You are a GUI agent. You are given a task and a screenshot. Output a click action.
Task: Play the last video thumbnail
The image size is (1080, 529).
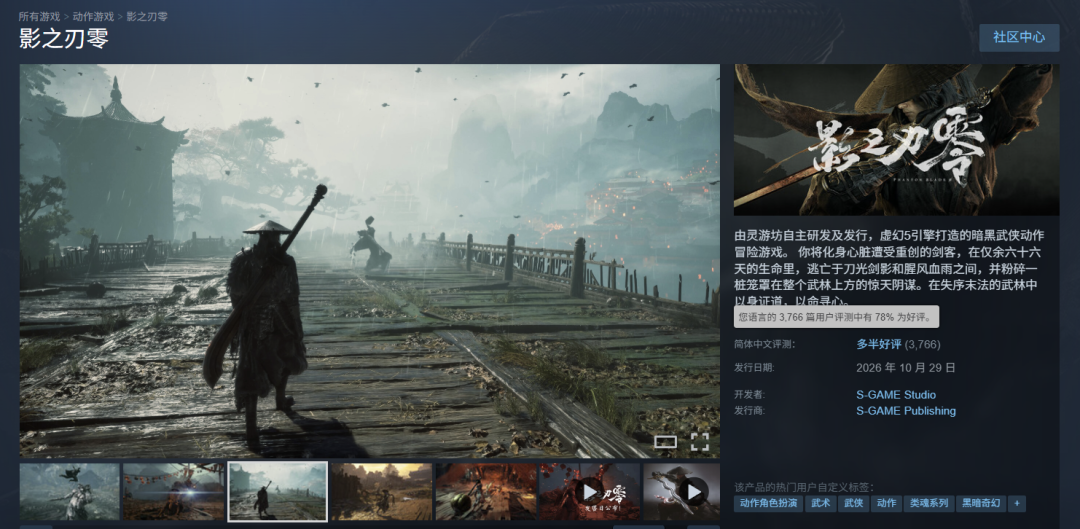pos(682,492)
